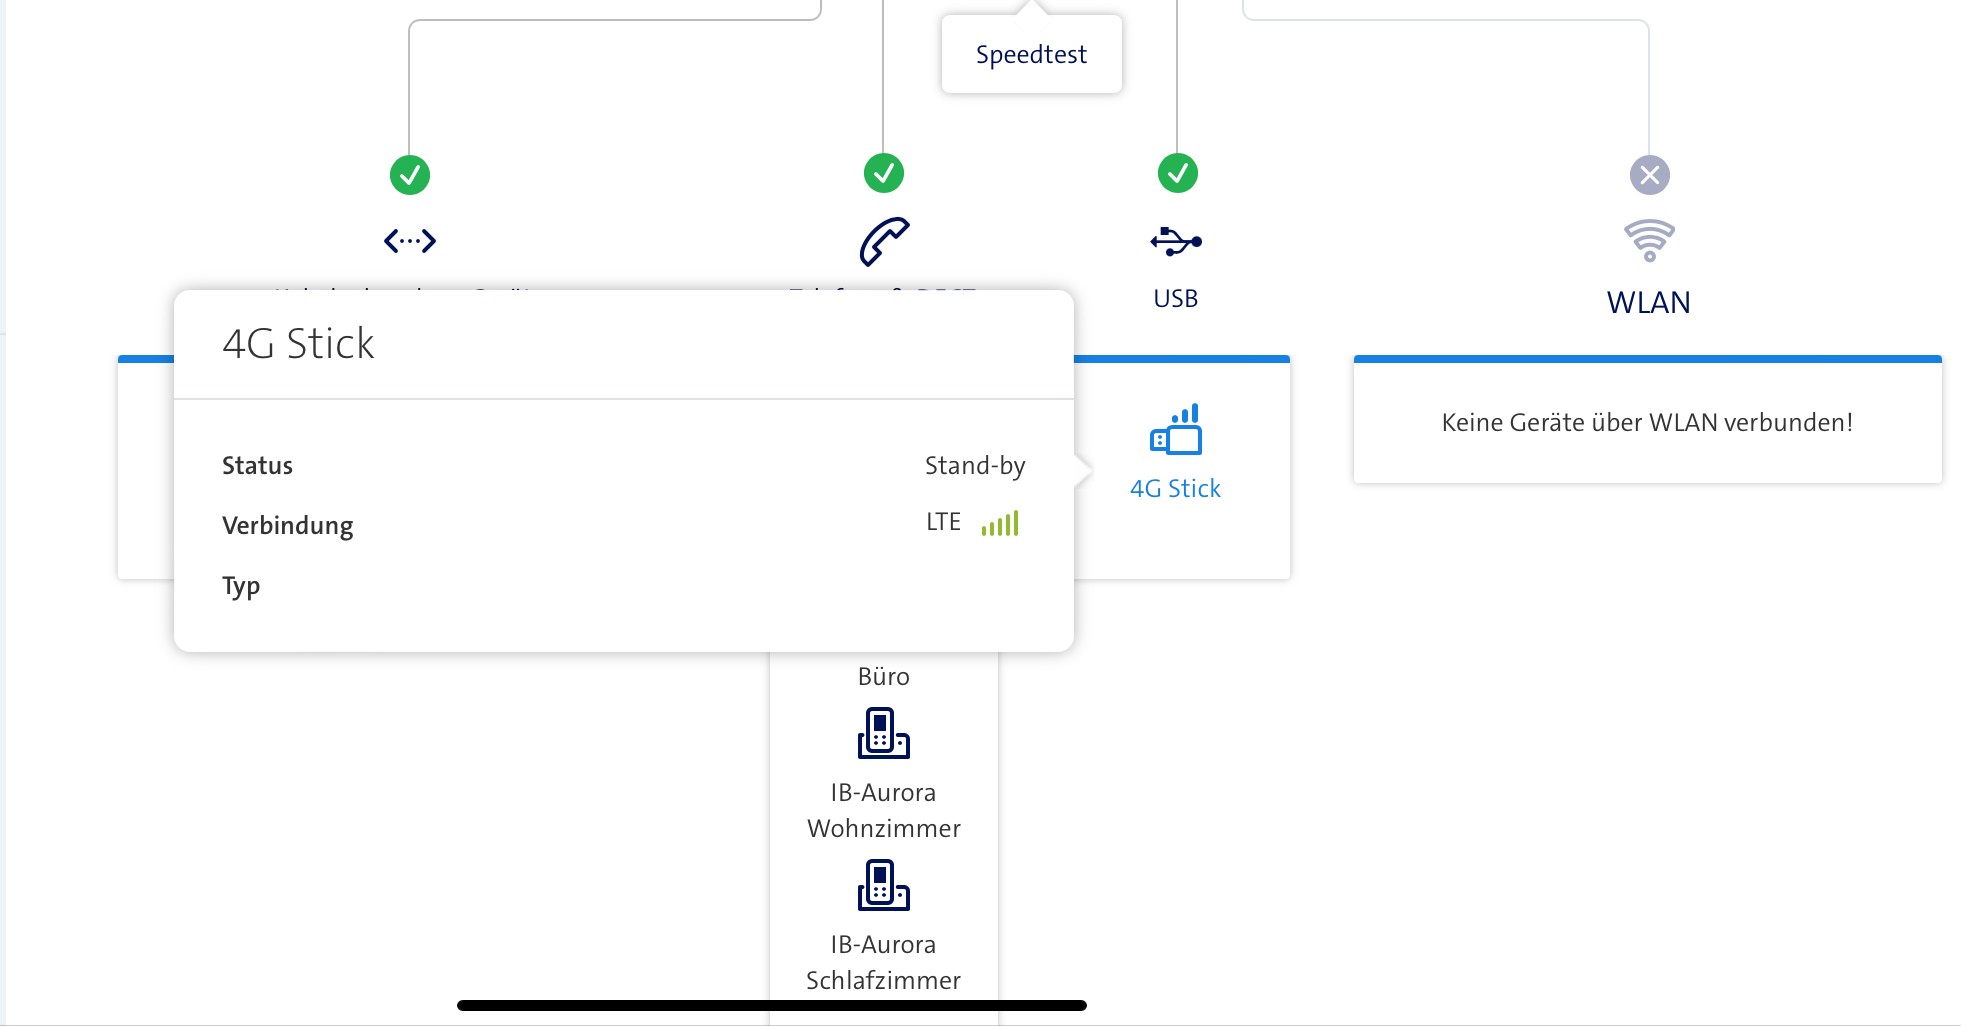Select the IB-Aurora Schlafzimmer phone icon
Viewport: 1966px width, 1026px height.
point(883,885)
